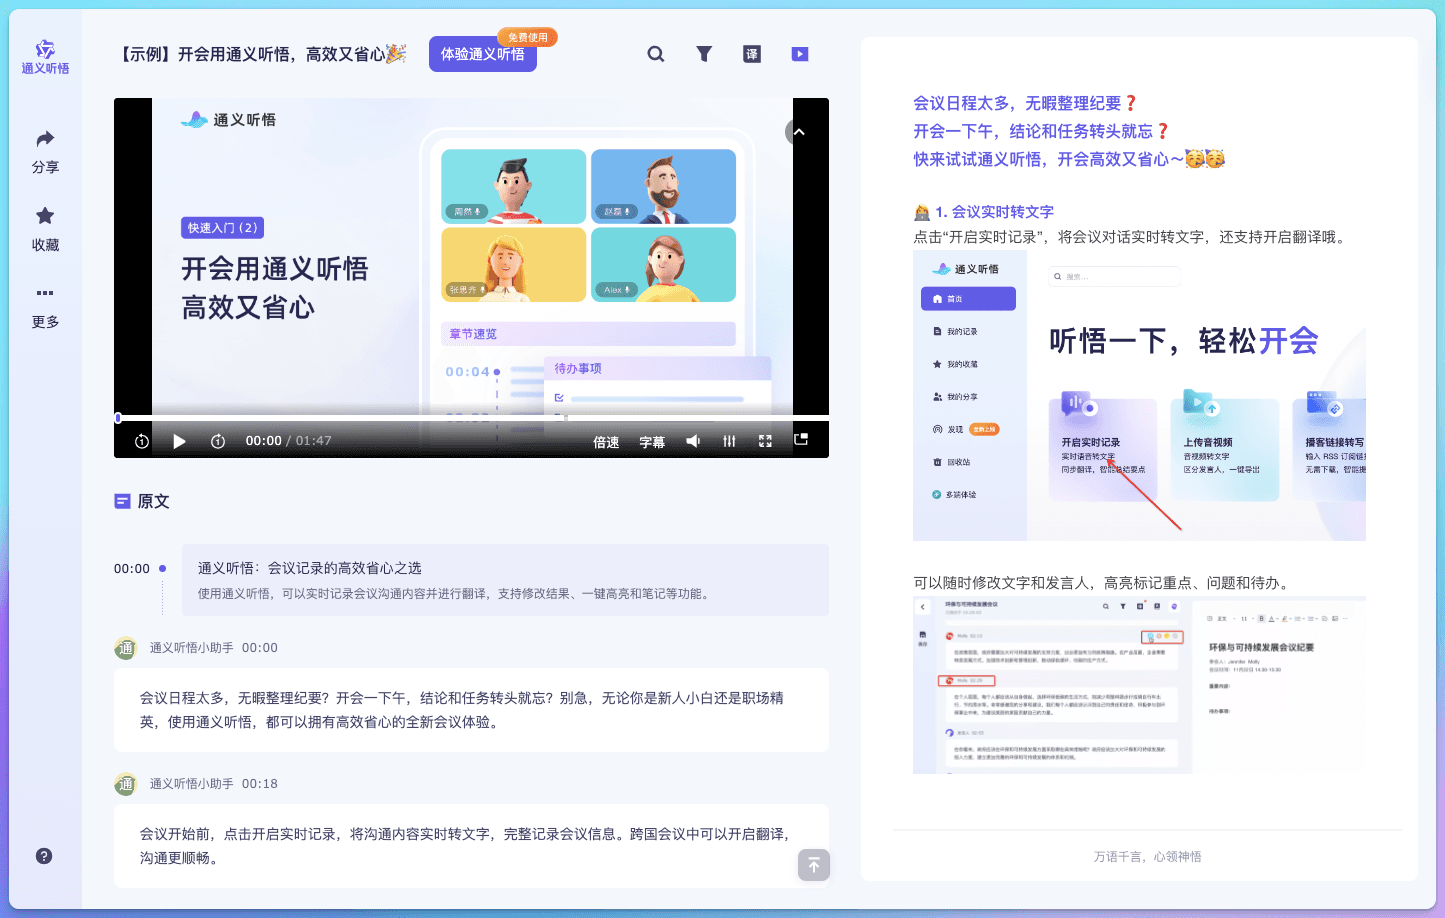The image size is (1445, 918).
Task: Collapse the video with the chevron-up button
Action: pos(799,132)
